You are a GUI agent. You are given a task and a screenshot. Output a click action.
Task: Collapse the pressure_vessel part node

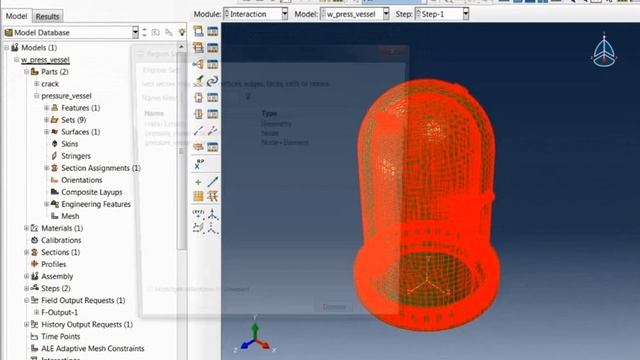pos(36,96)
